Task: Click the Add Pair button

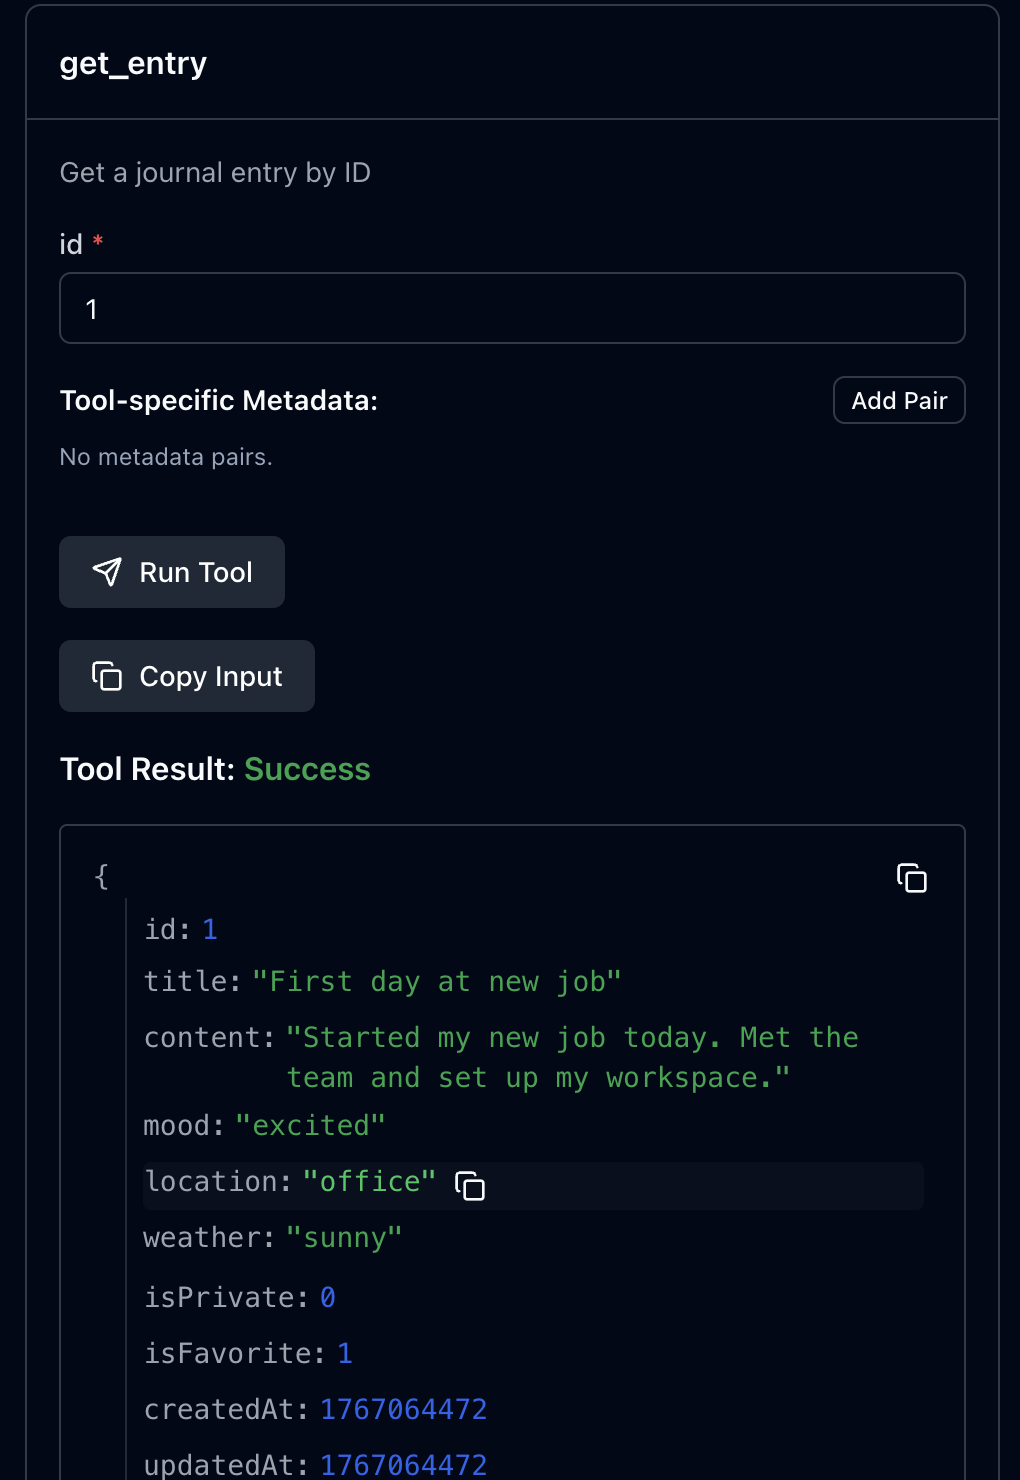Action: point(898,400)
